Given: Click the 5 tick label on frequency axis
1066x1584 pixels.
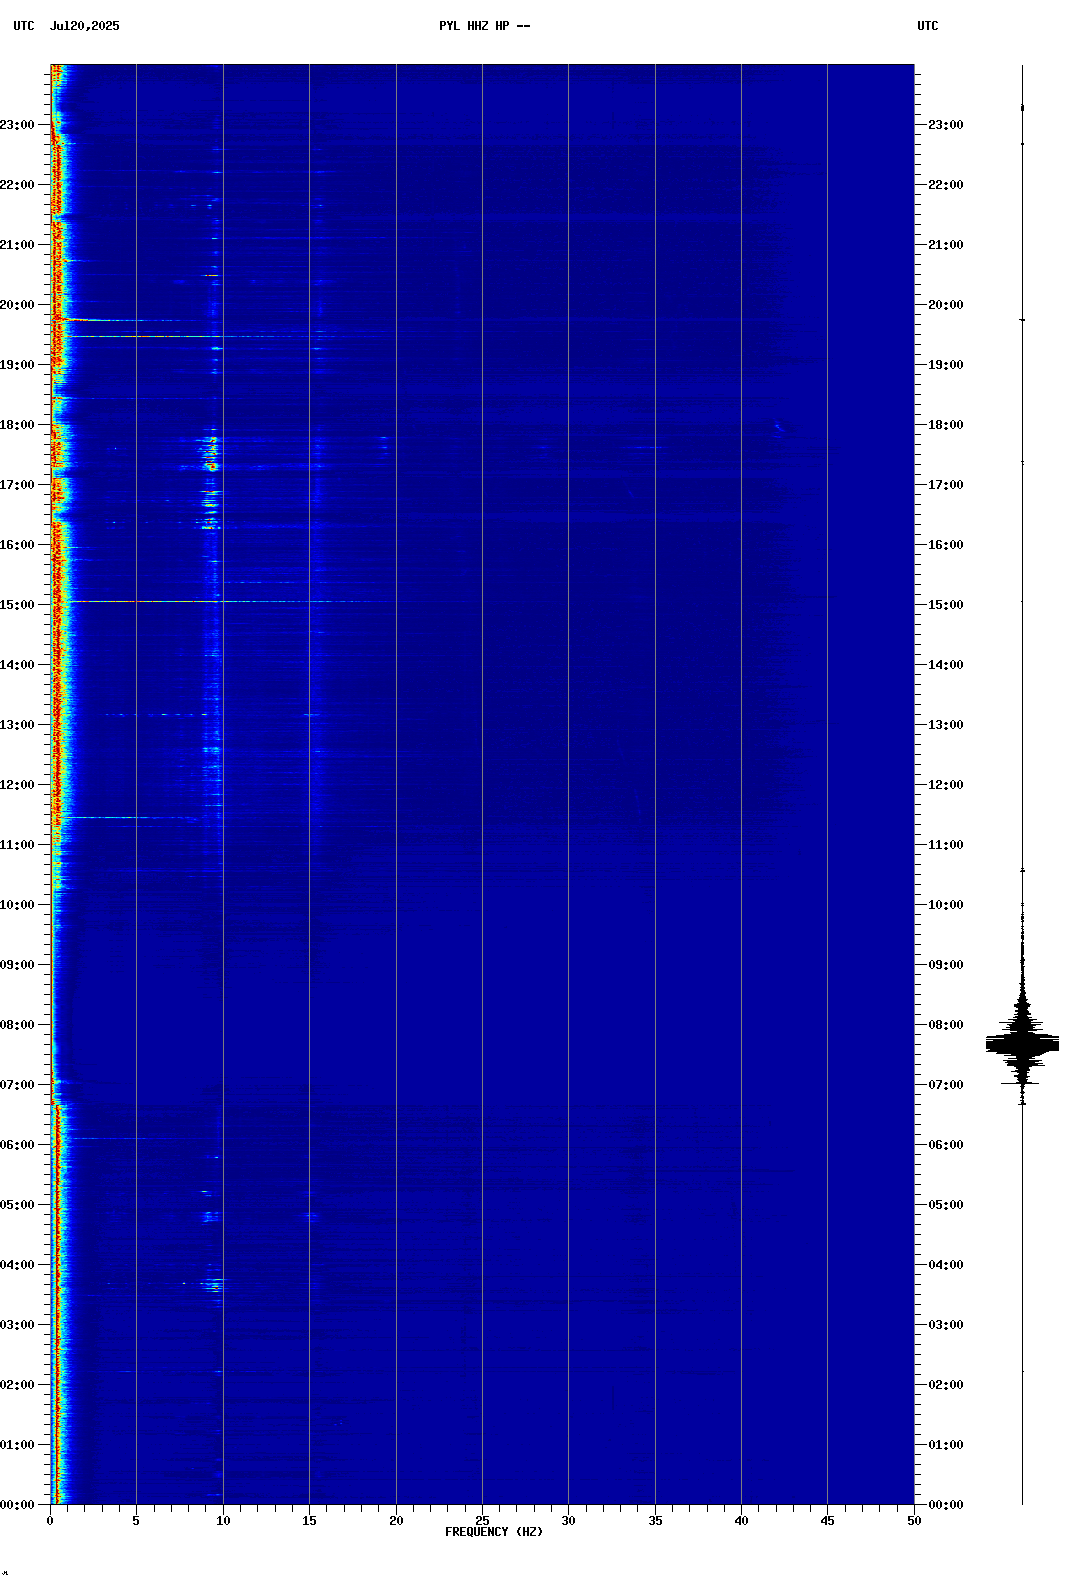Looking at the screenshot, I should [x=136, y=1521].
